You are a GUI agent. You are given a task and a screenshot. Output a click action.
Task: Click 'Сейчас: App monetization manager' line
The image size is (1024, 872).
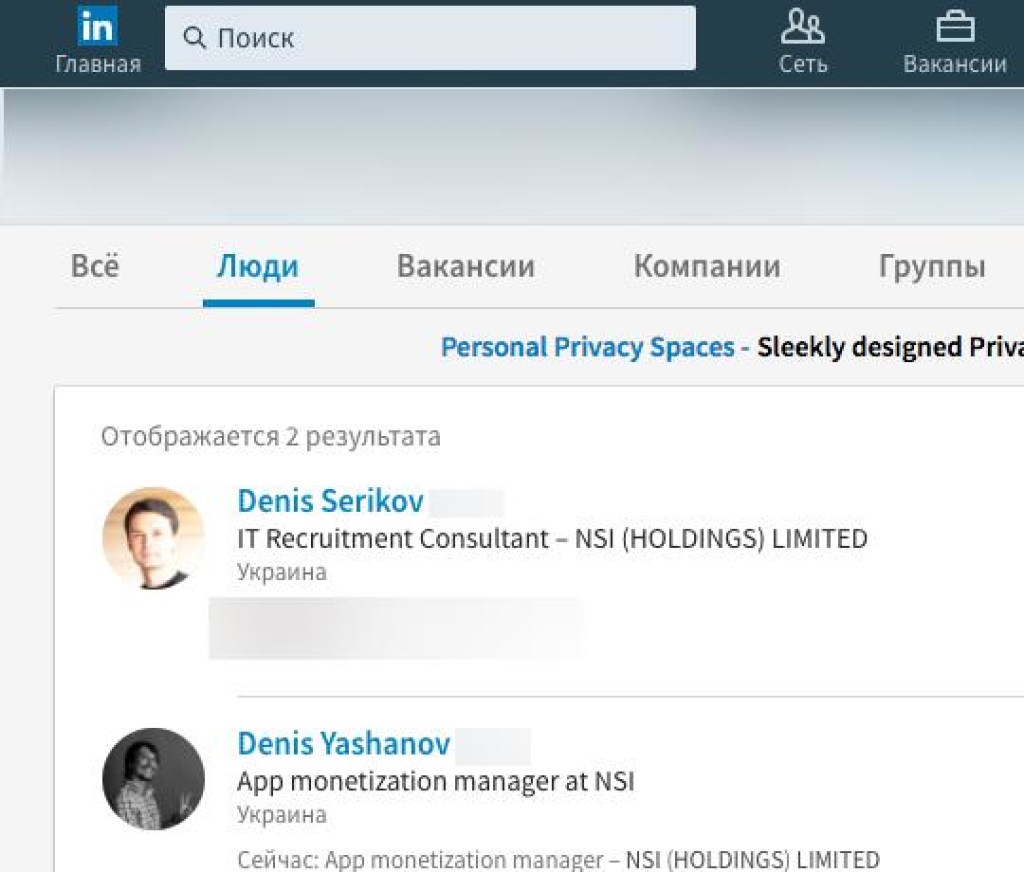(558, 859)
